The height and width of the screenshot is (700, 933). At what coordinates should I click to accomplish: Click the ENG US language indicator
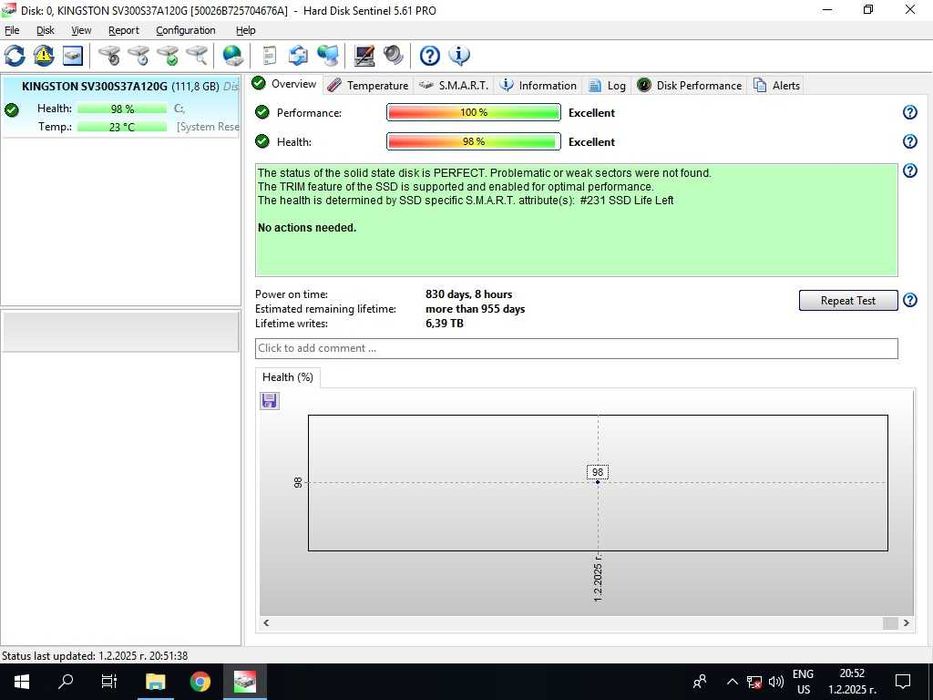[x=803, y=682]
